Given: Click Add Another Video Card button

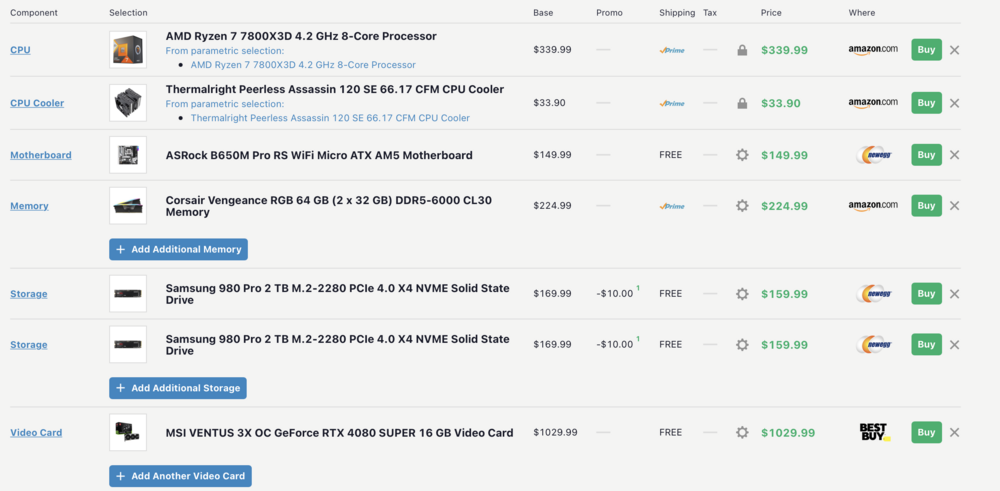Looking at the screenshot, I should (x=180, y=476).
